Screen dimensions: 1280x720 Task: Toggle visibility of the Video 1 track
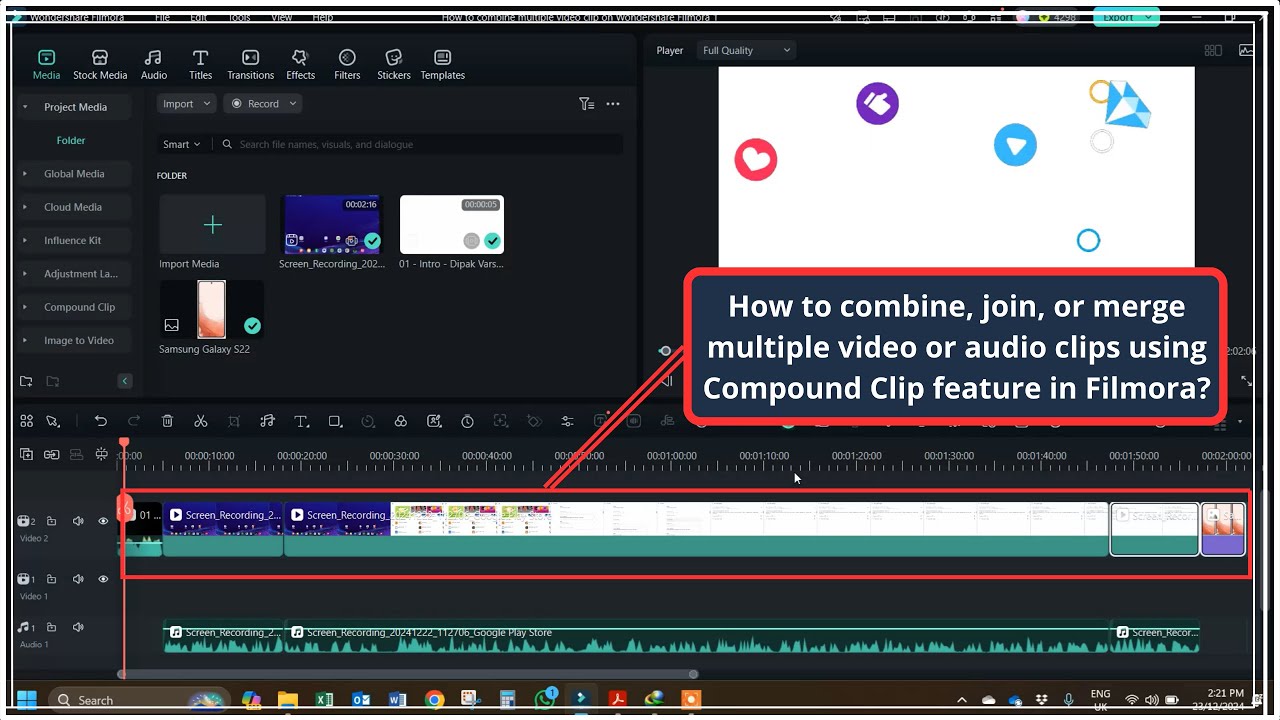103,579
